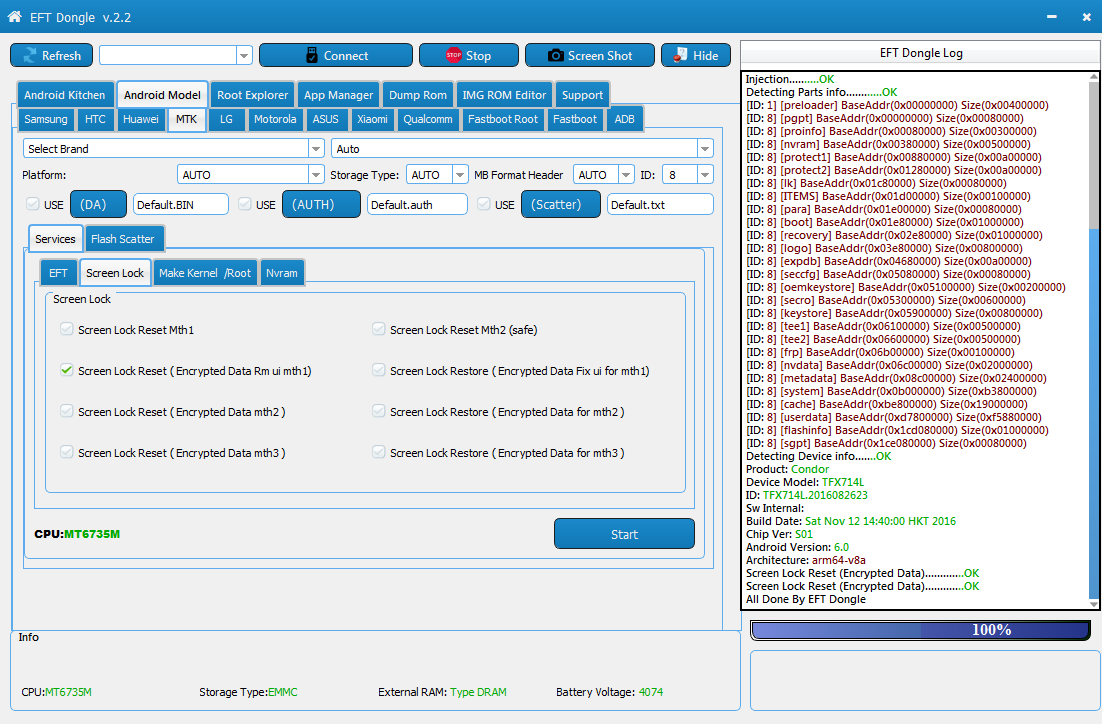Uncheck Screen Lock Reset Encrypted Data Rm ui mth1
Image resolution: width=1102 pixels, height=724 pixels.
[x=67, y=370]
